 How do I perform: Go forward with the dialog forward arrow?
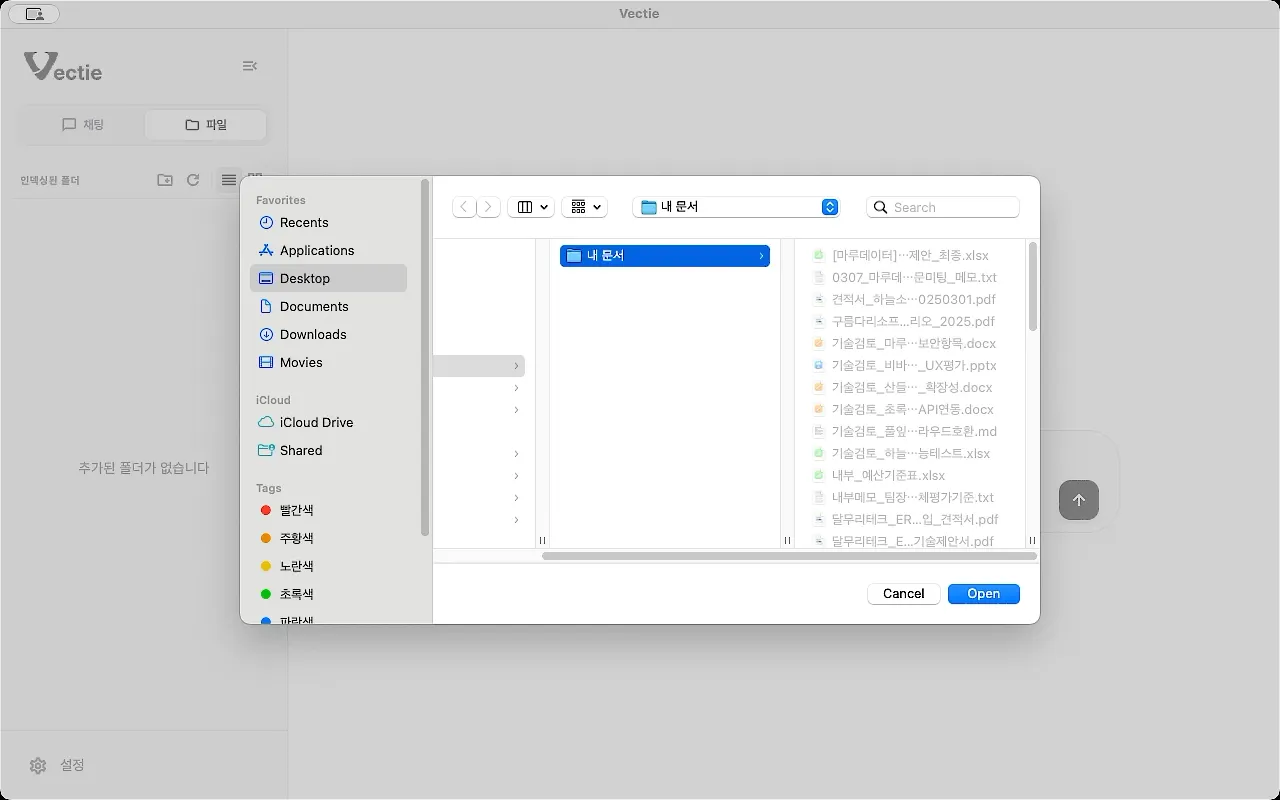pyautogui.click(x=488, y=207)
